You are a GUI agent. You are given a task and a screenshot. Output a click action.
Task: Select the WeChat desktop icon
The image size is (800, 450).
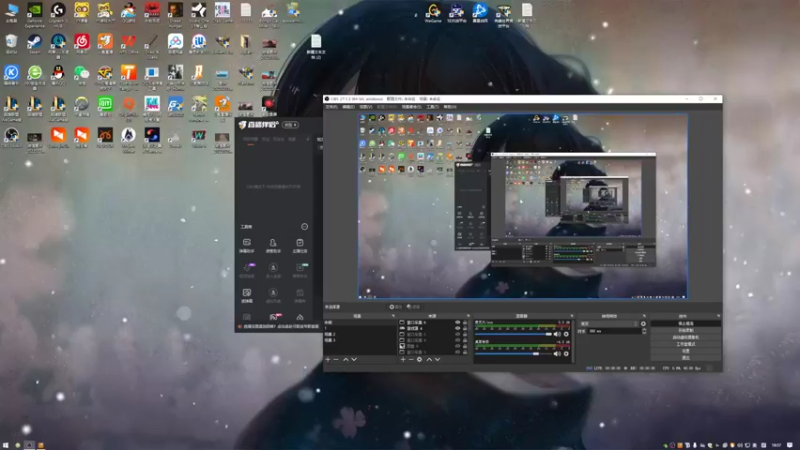tap(81, 75)
